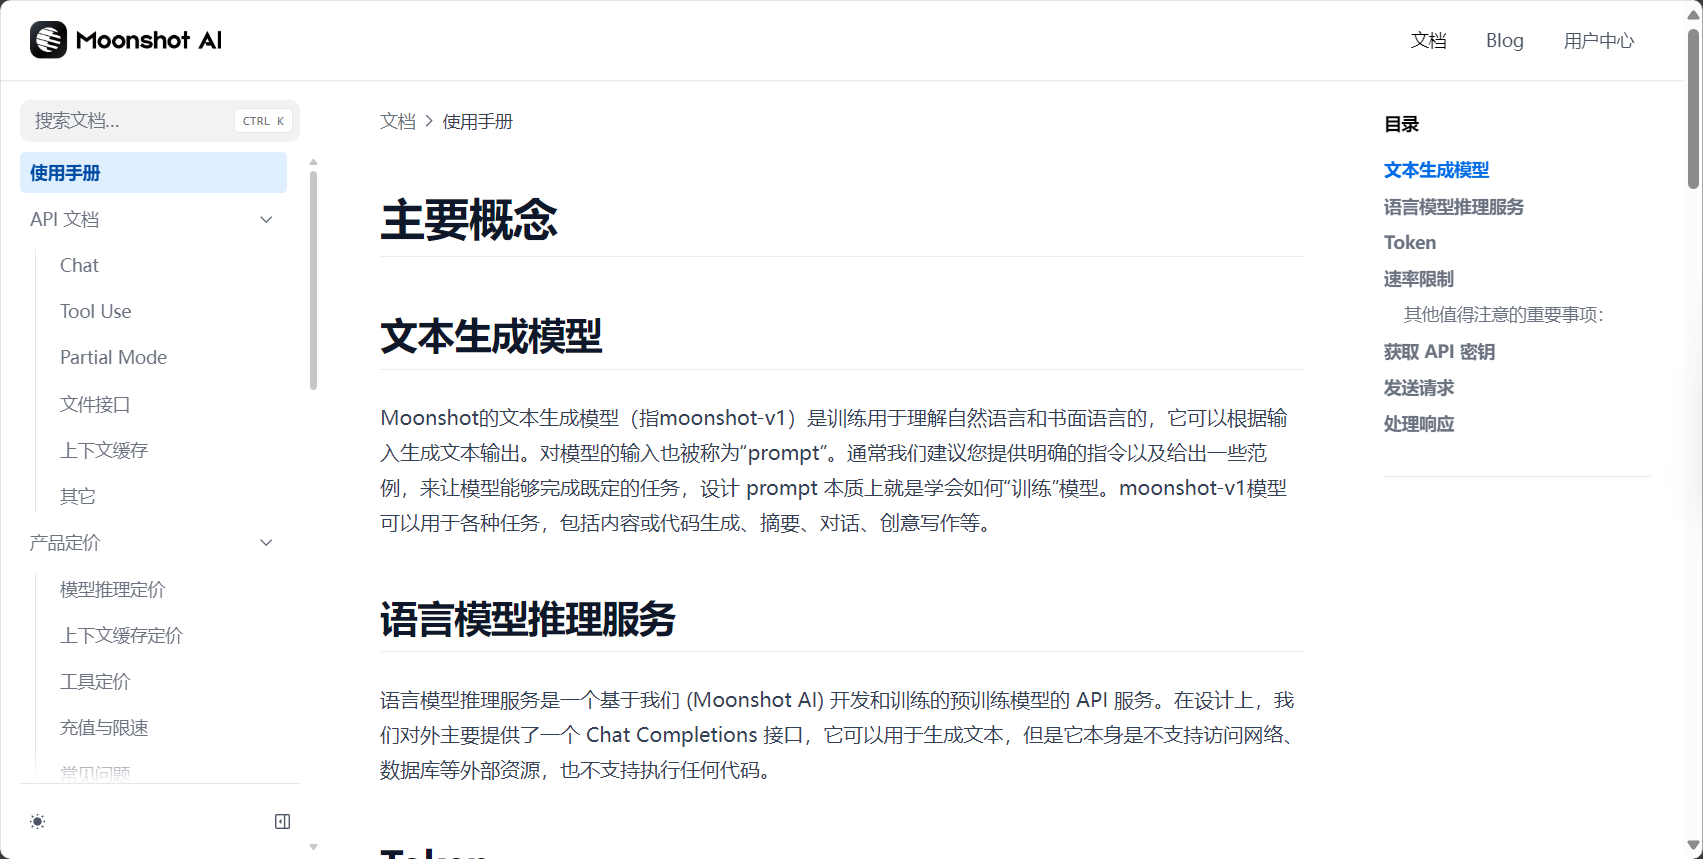Select 使用手册 in the sidebar
This screenshot has width=1703, height=859.
[153, 173]
